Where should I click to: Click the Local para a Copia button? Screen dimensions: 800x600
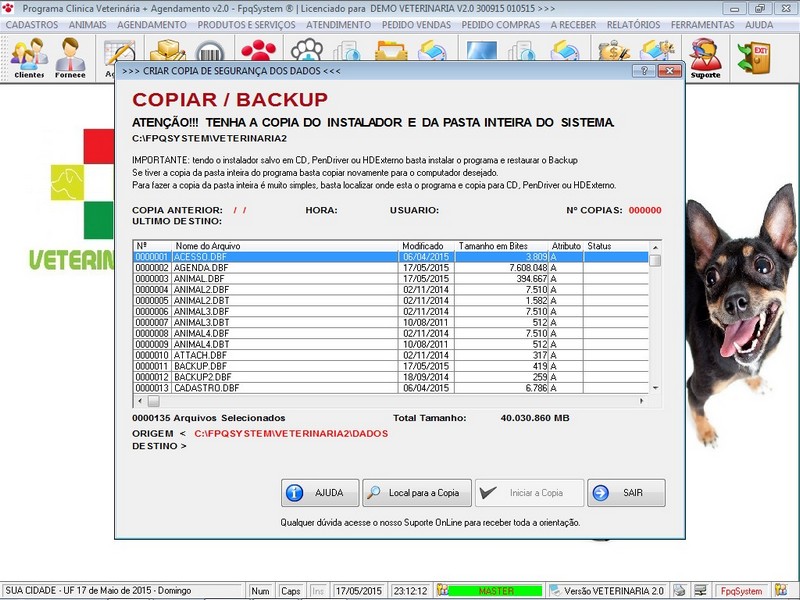click(417, 493)
